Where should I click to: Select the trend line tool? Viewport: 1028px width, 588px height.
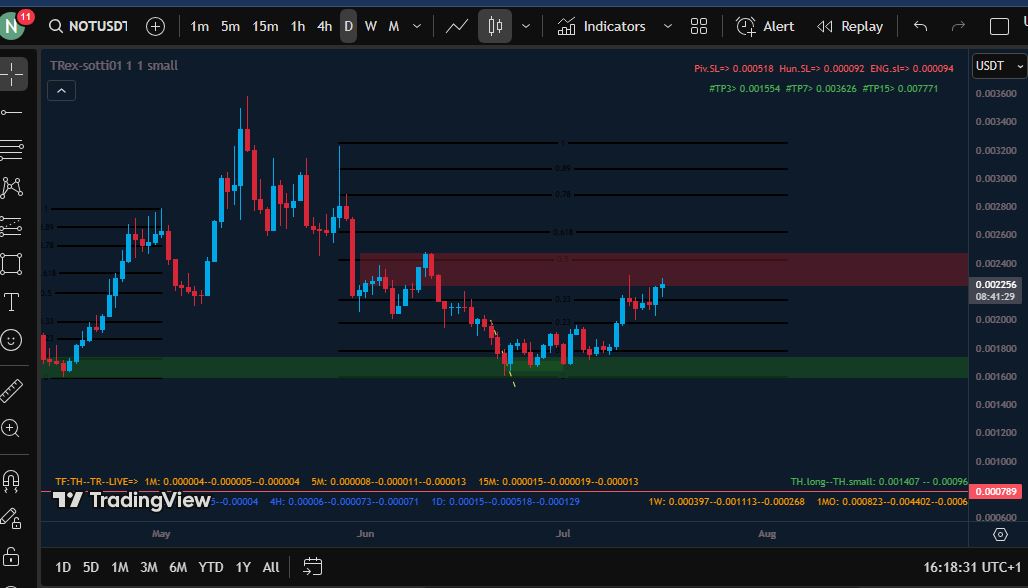pyautogui.click(x=12, y=113)
